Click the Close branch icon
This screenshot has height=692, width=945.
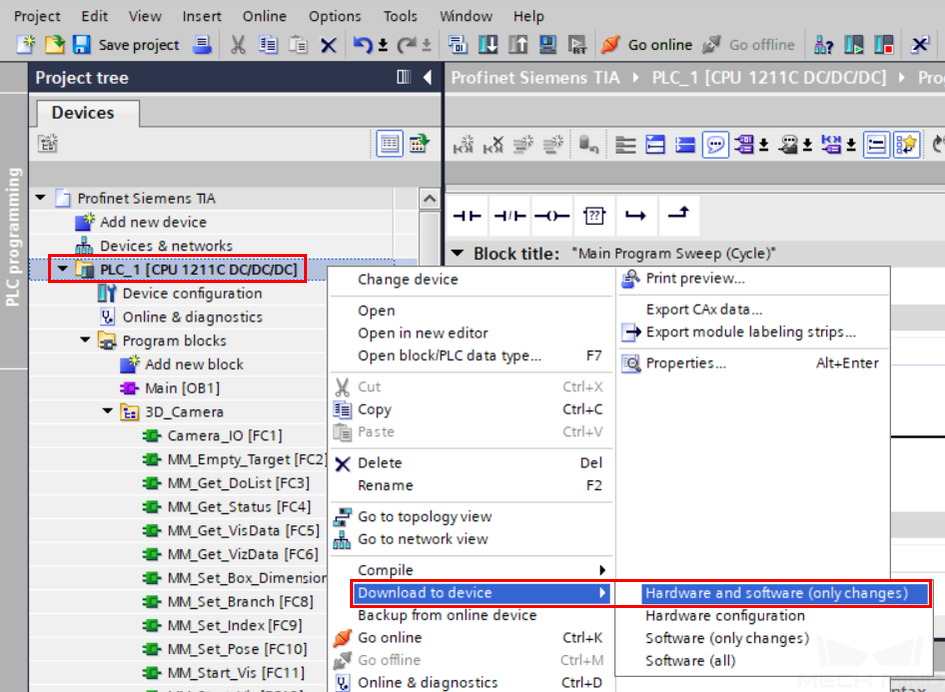679,215
